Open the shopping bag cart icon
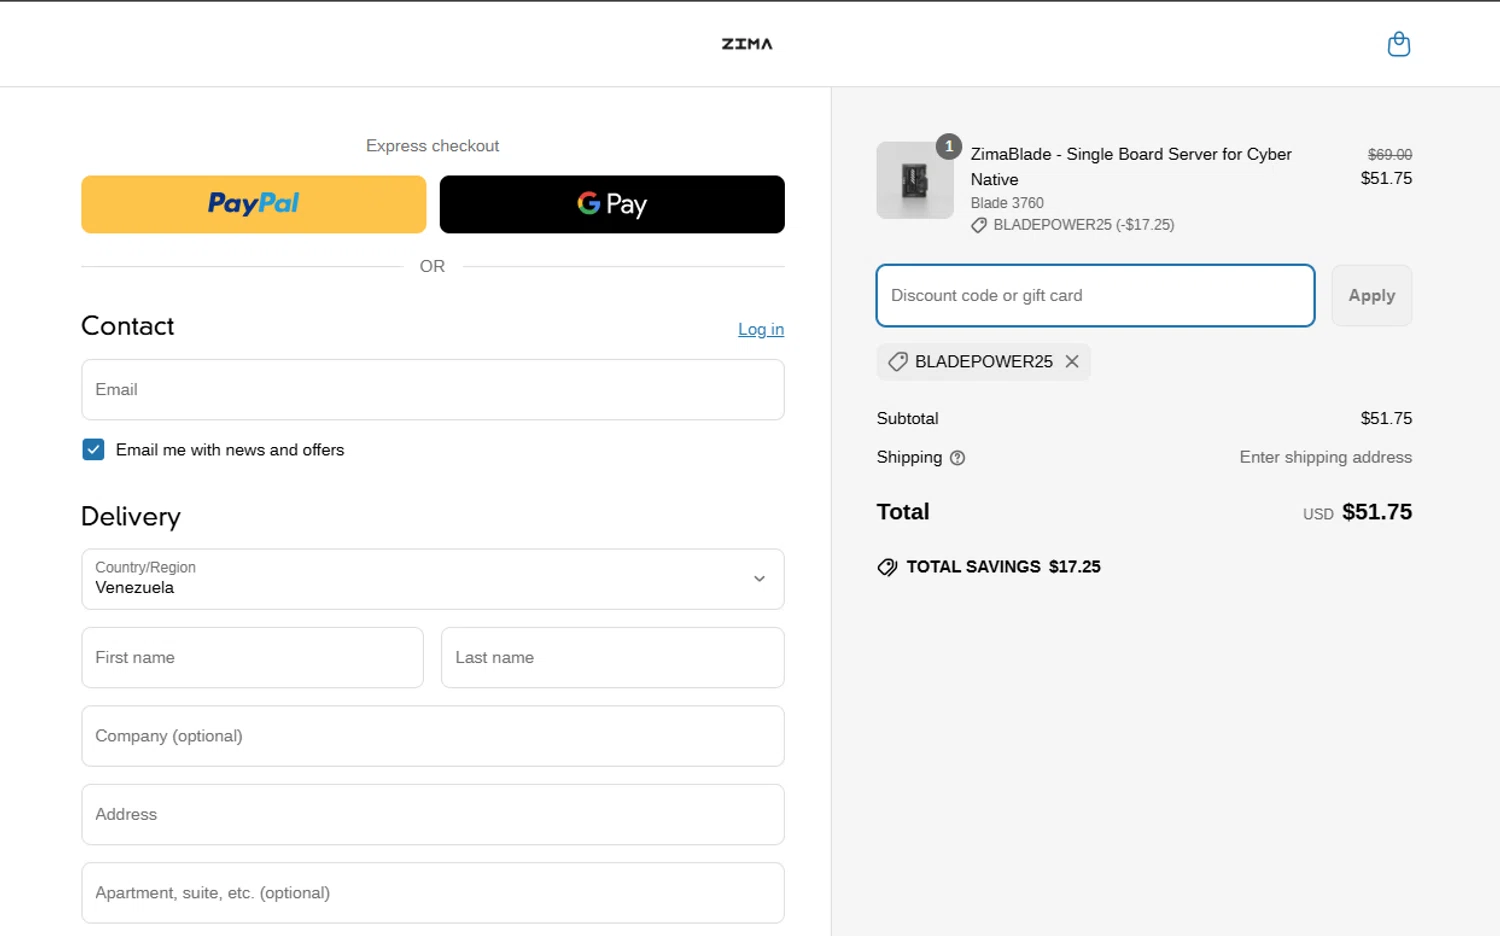Screen dimensions: 1500x936 tap(1398, 44)
